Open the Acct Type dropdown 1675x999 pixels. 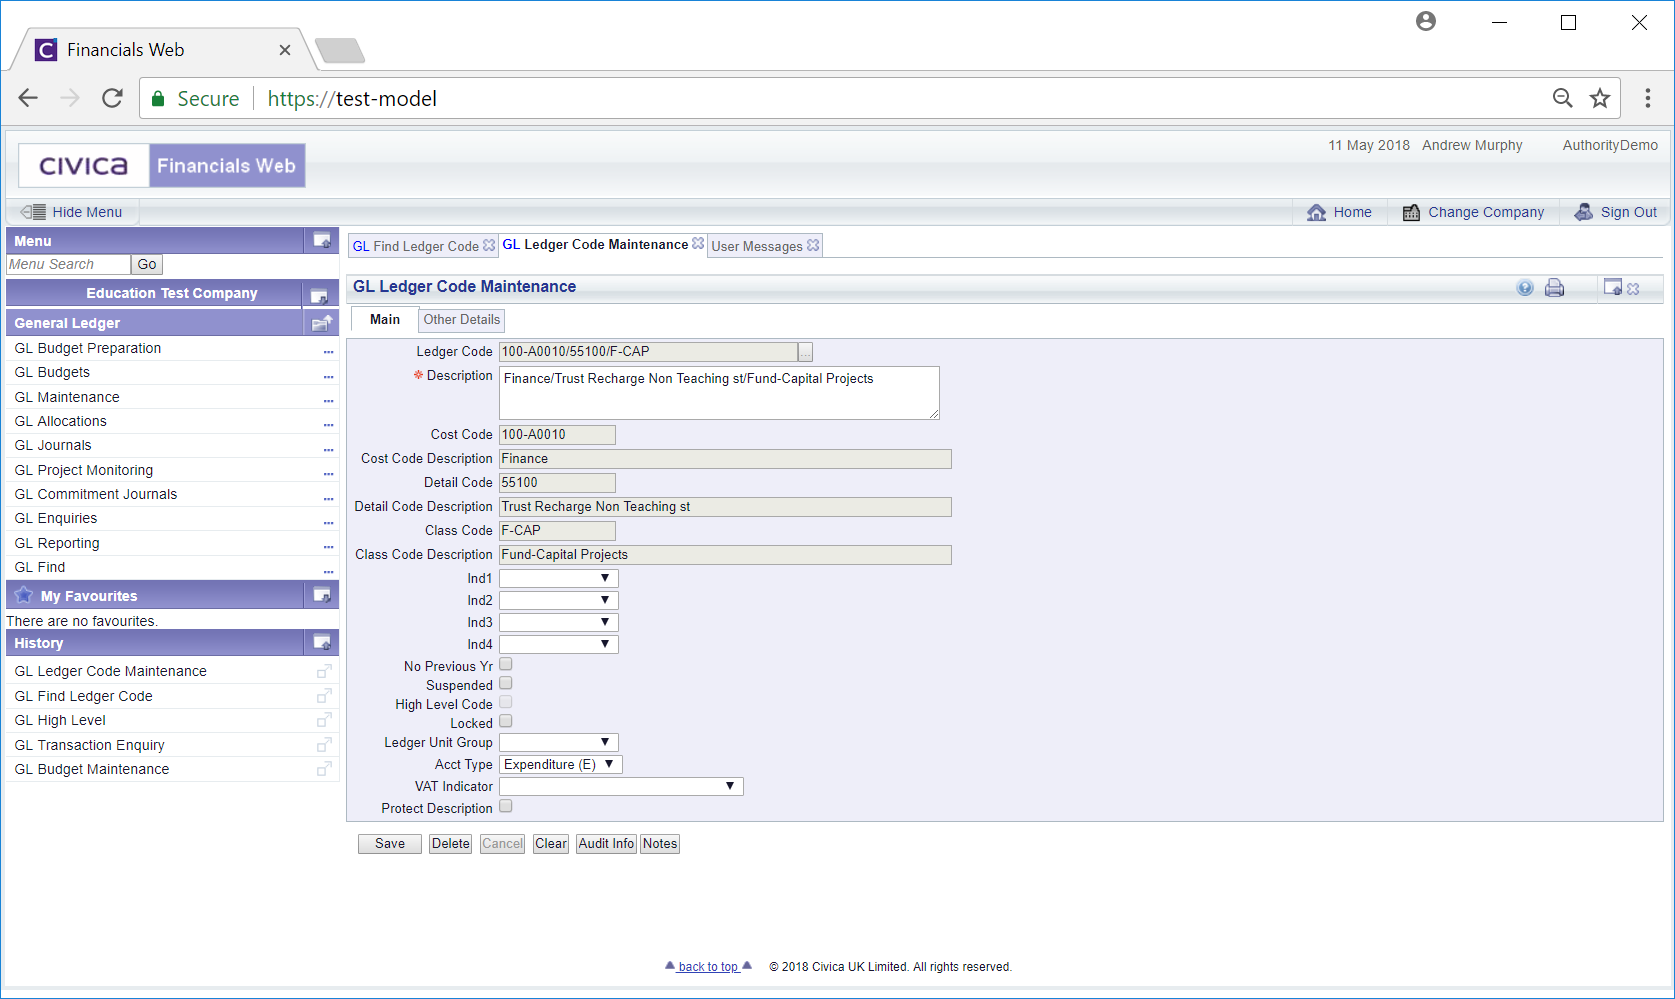pos(560,765)
